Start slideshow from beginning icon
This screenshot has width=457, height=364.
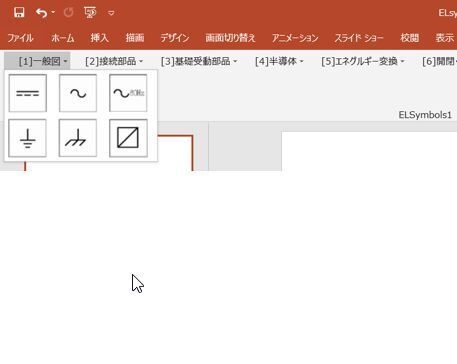pos(90,13)
